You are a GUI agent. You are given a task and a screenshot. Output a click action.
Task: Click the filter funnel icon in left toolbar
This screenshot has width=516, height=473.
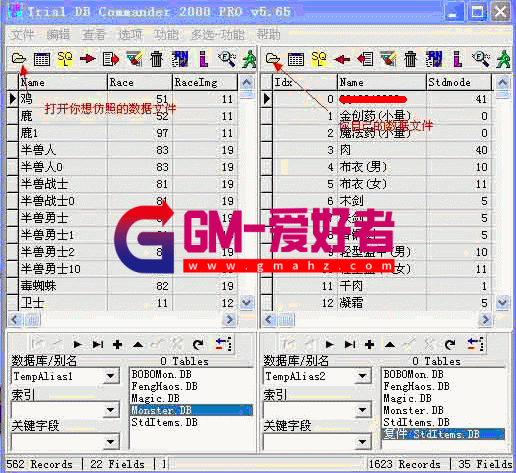134,59
